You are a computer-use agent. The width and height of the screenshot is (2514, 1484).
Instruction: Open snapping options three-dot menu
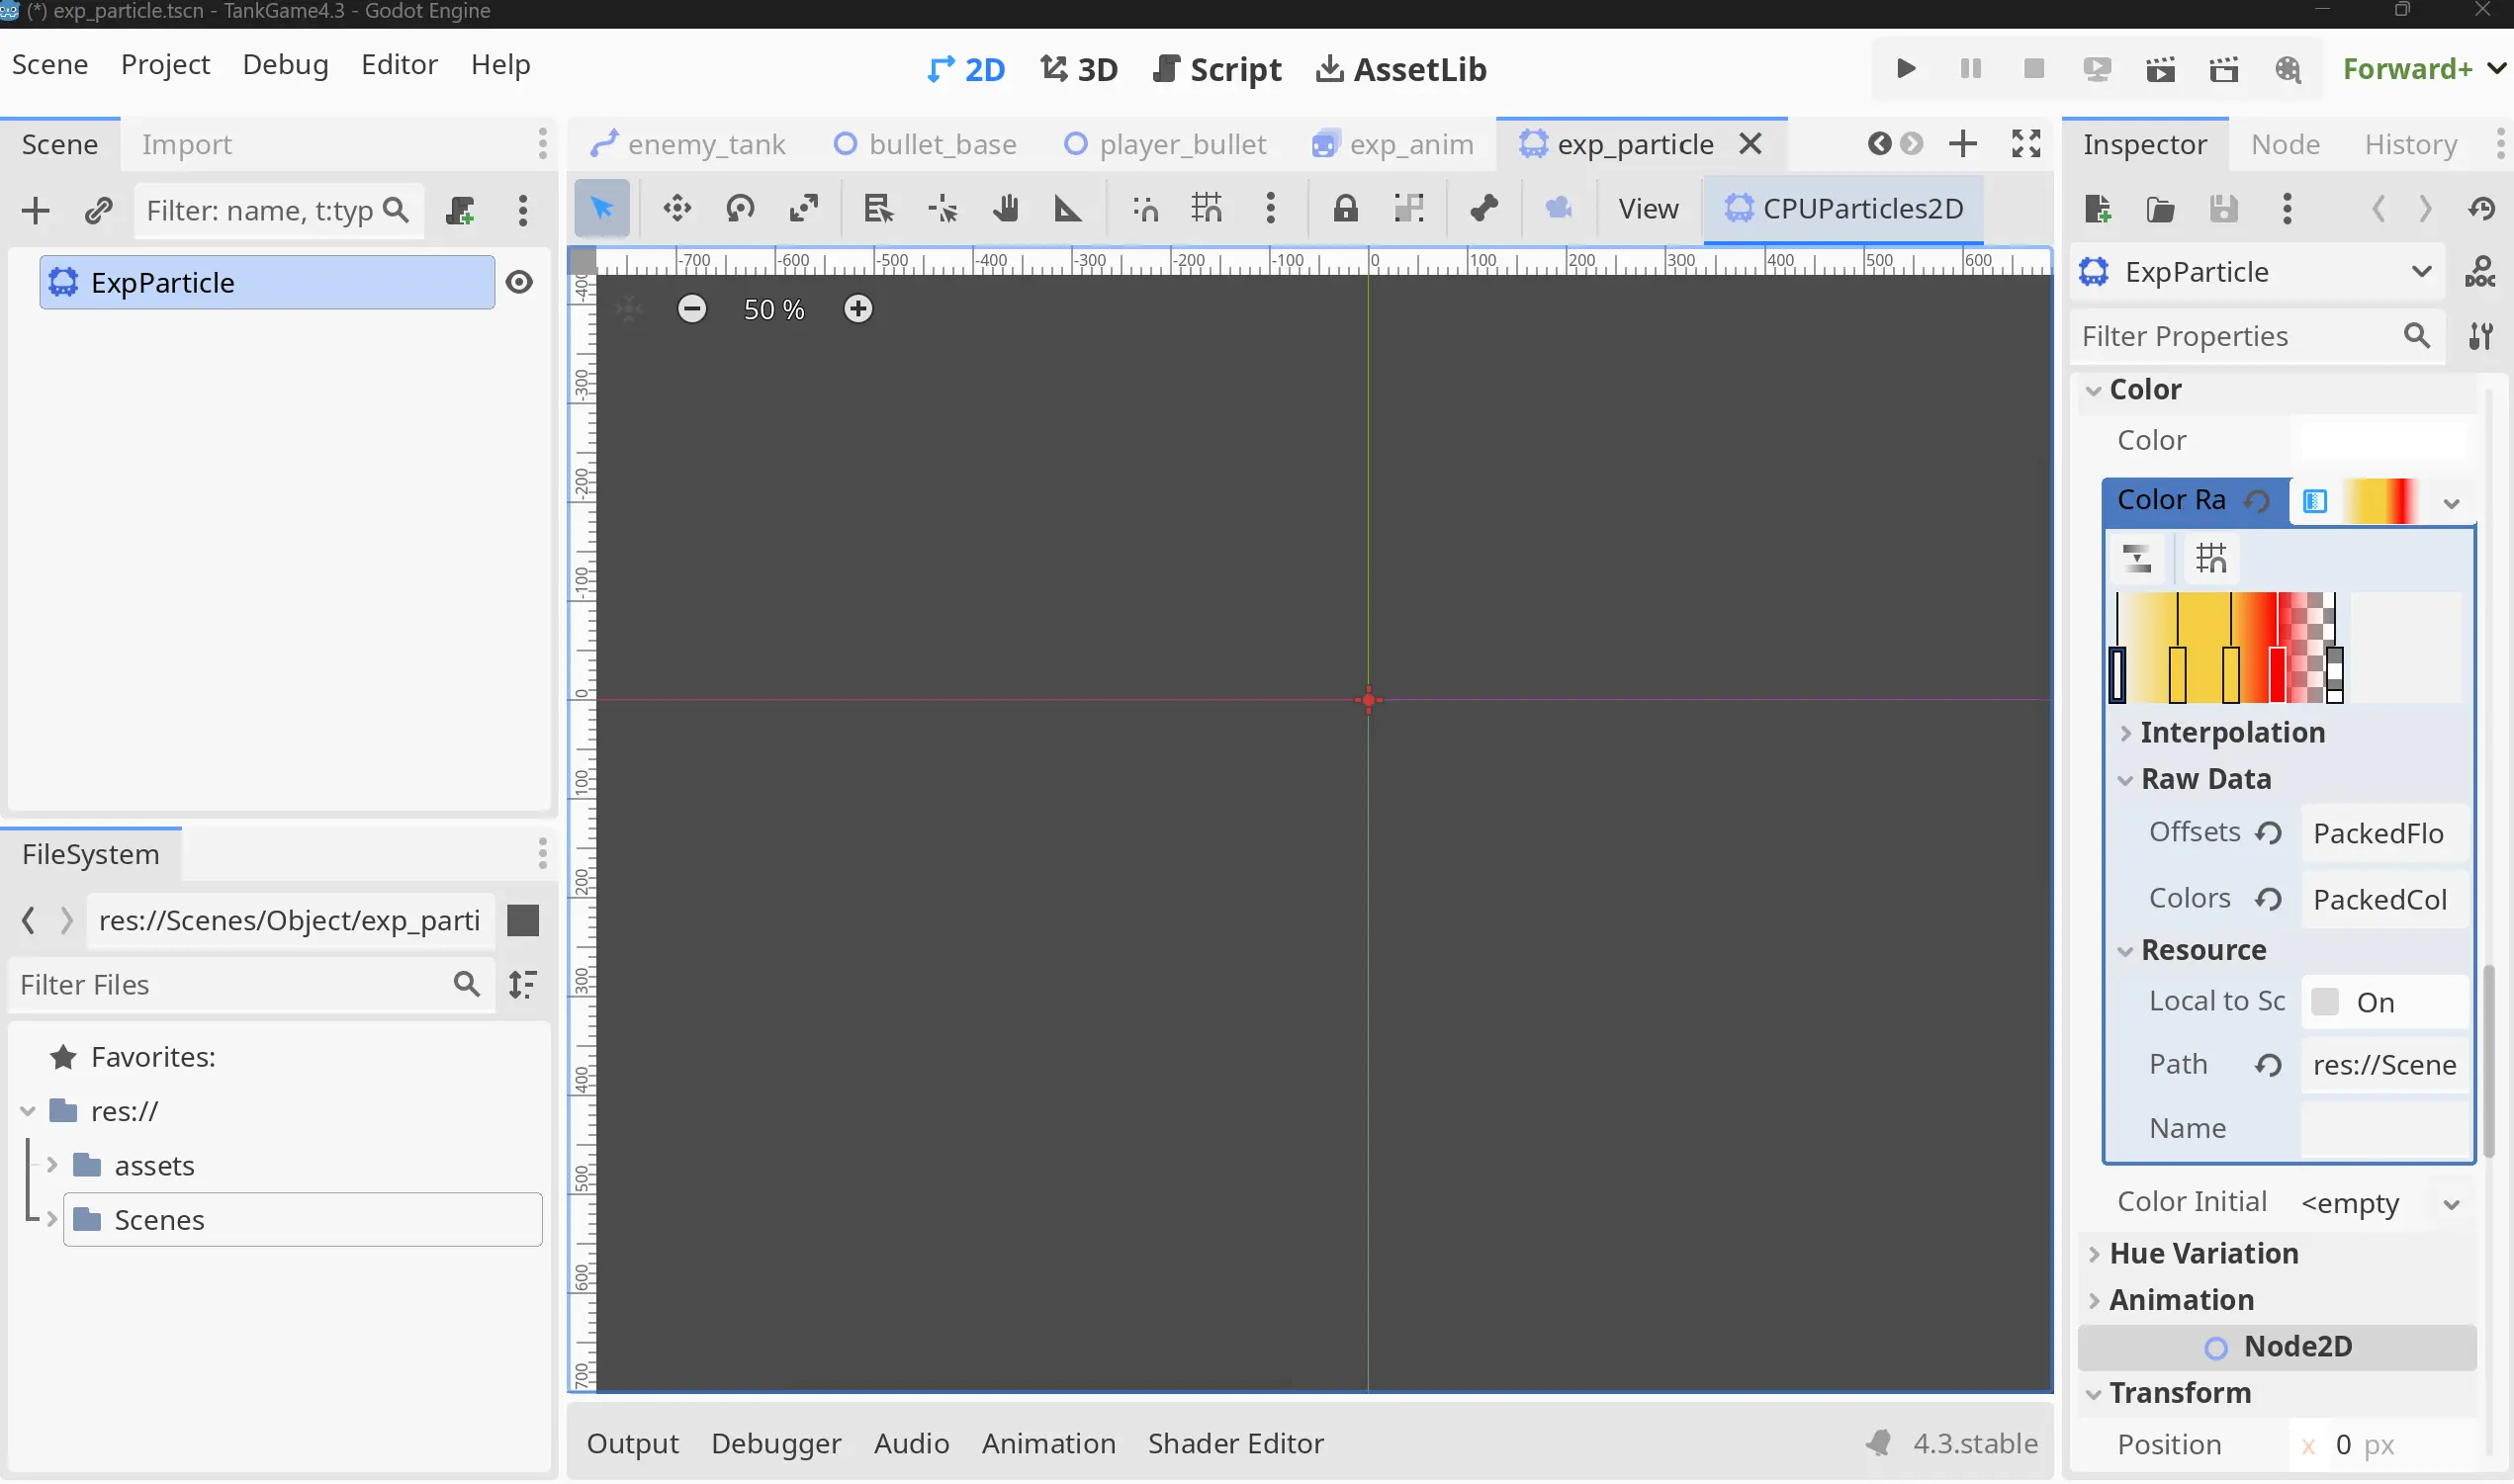click(1270, 208)
